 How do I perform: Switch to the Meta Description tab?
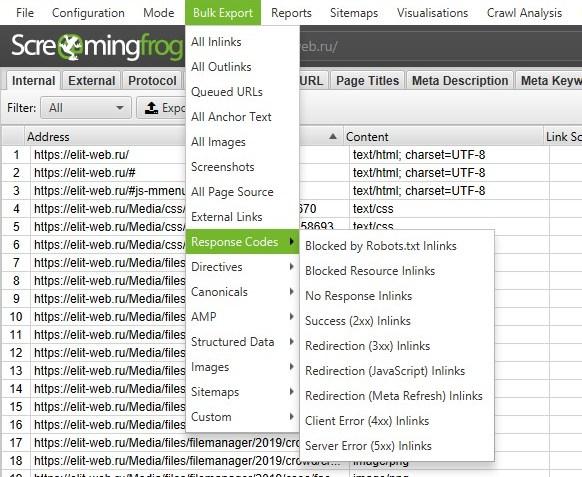click(x=460, y=81)
